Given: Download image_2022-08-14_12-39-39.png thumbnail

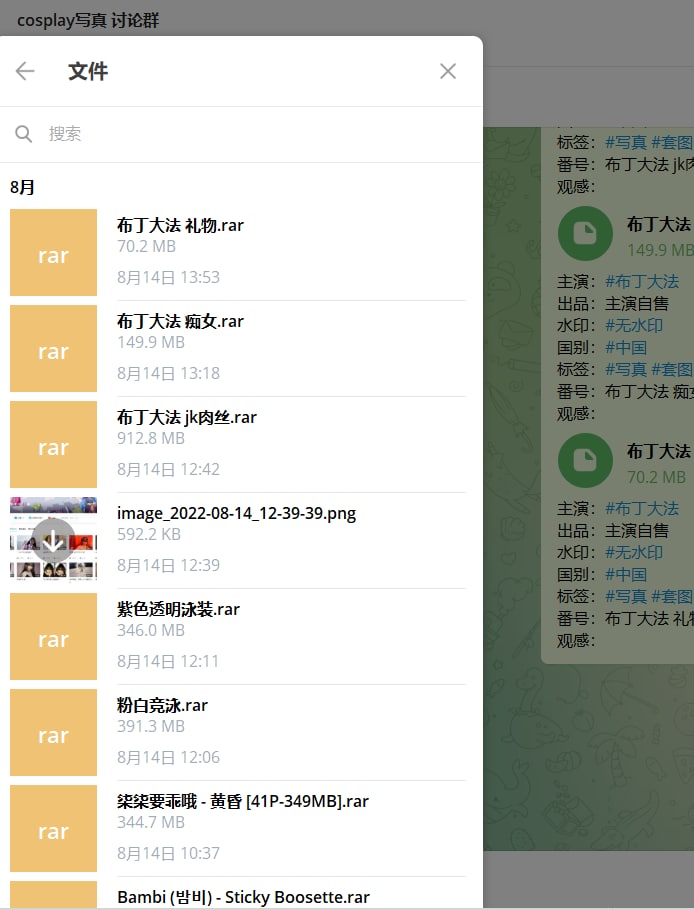Looking at the screenshot, I should click(53, 540).
